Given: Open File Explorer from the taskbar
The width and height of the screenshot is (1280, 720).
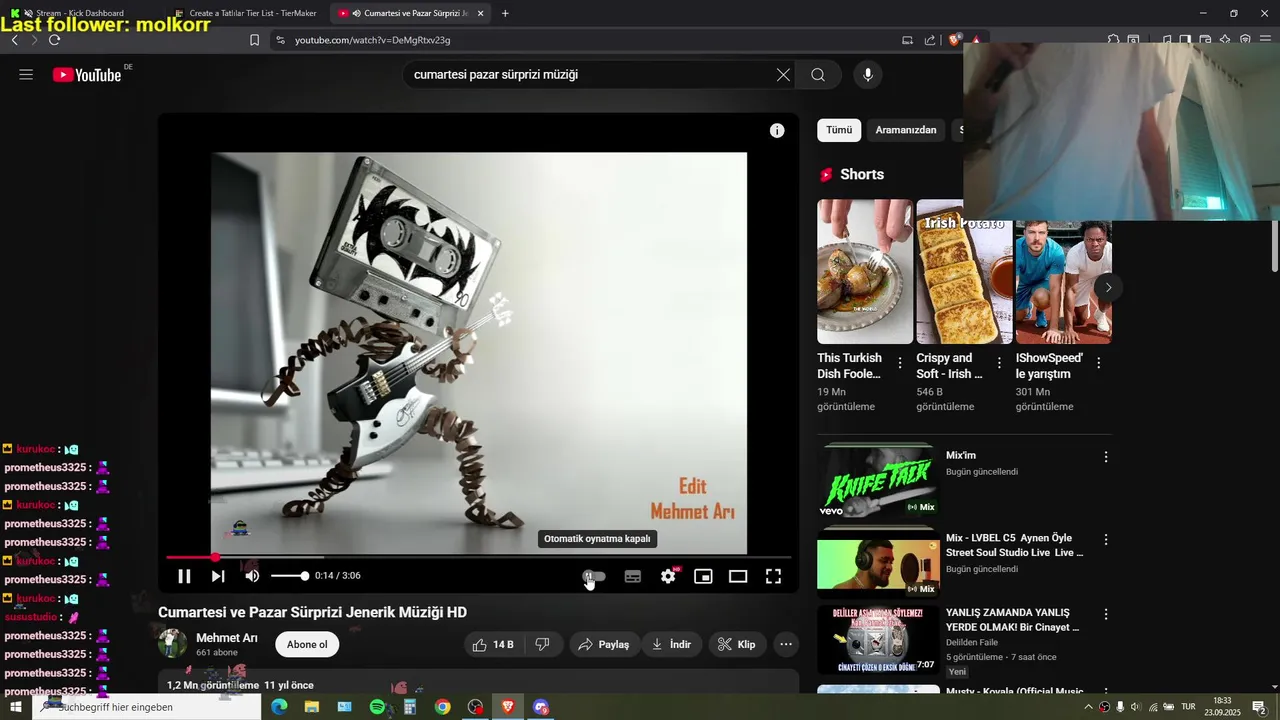Looking at the screenshot, I should click(x=312, y=707).
